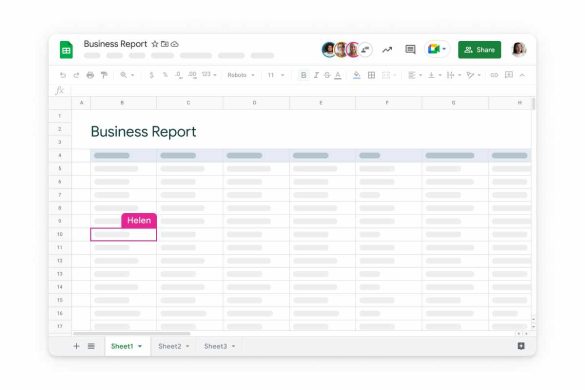
Task: Start a Google Meet call
Action: (437, 49)
